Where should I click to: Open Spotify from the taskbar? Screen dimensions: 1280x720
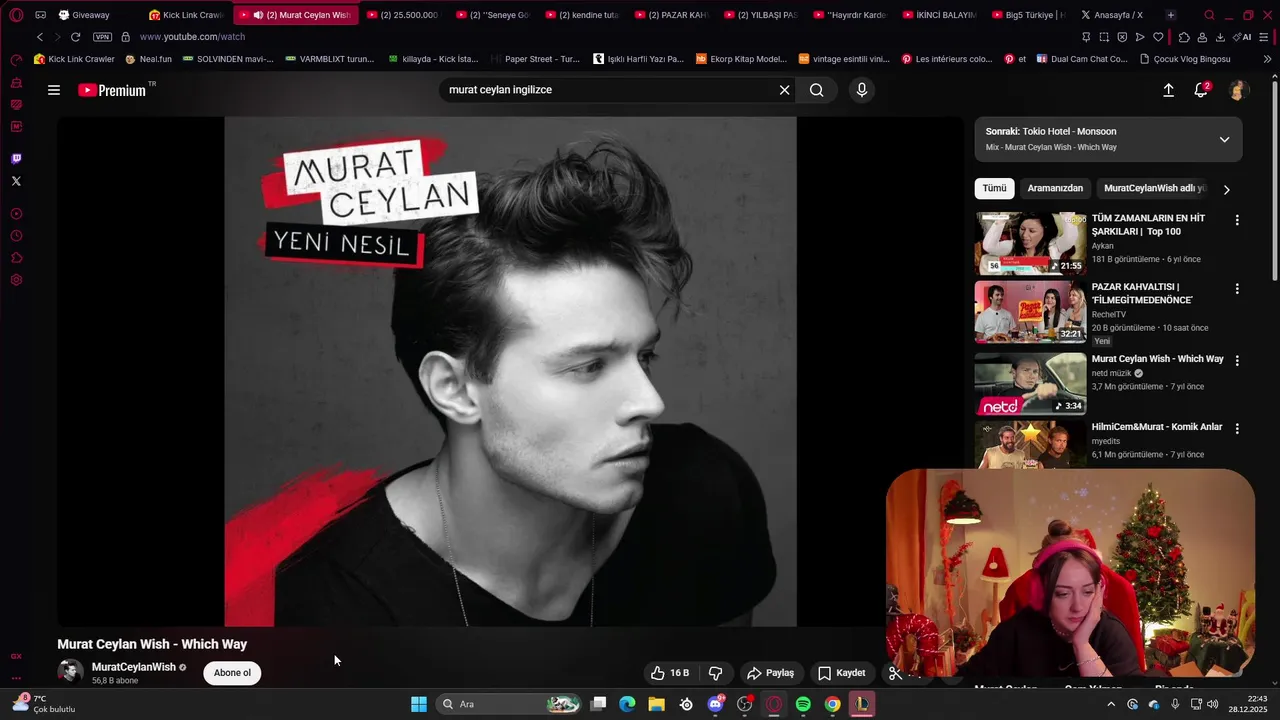[803, 704]
